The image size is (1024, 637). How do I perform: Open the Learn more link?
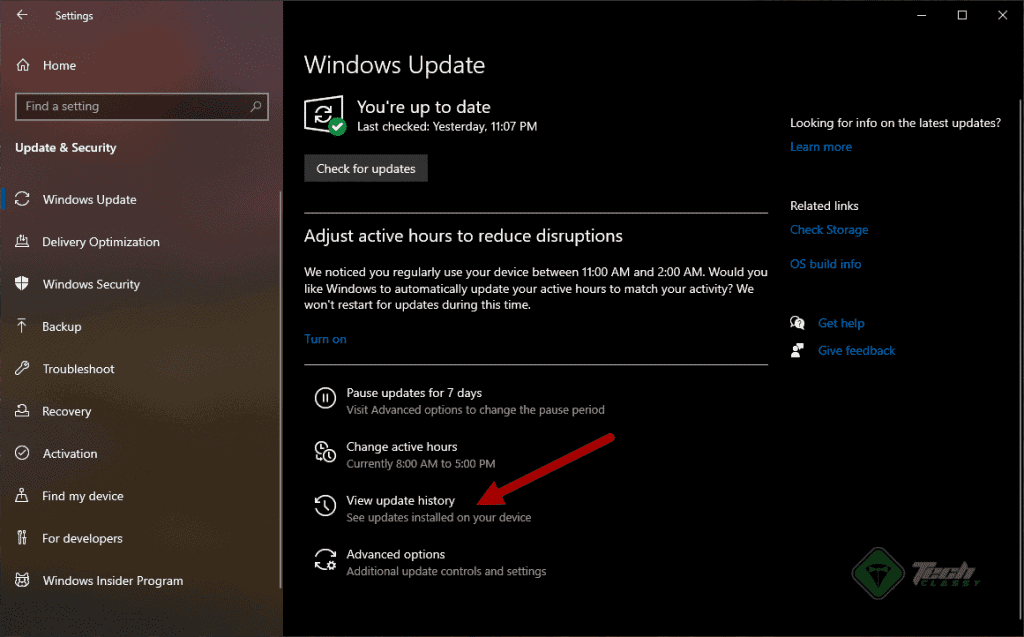pos(820,146)
